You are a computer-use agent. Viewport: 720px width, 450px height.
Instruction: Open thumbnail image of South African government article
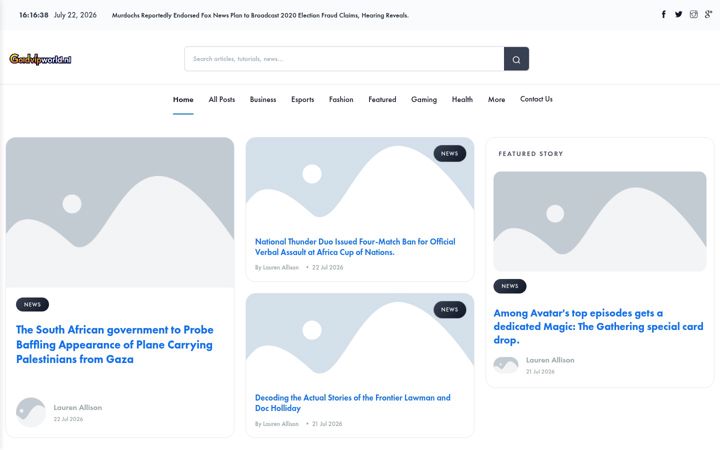tap(120, 213)
